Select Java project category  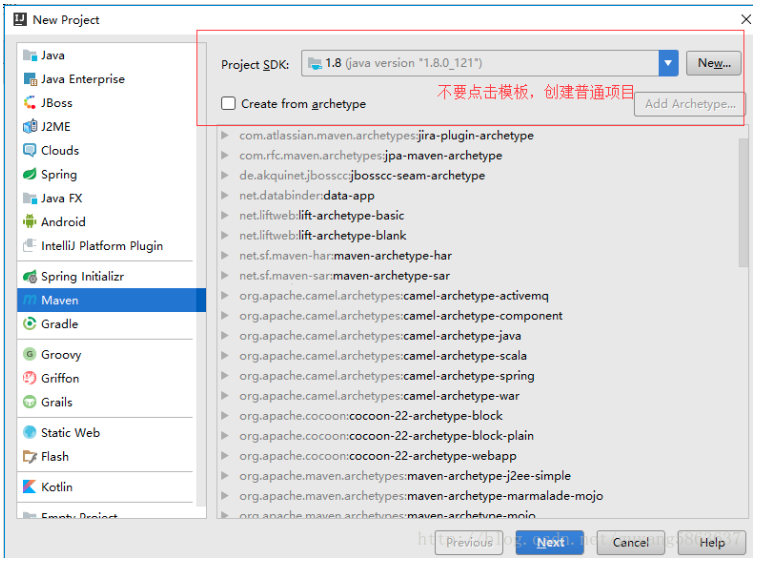111,55
